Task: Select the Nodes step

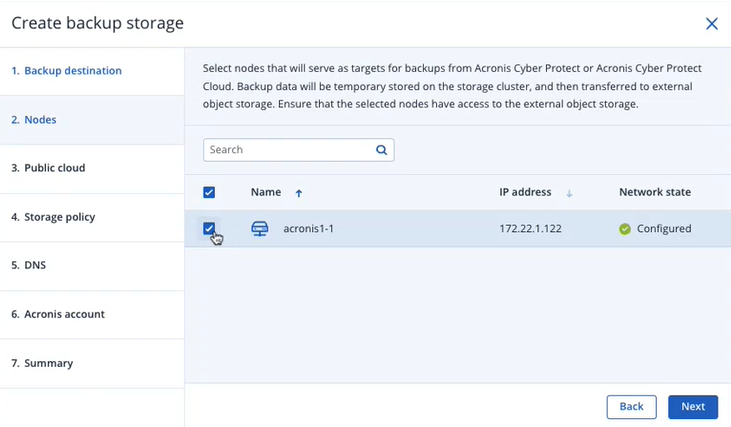Action: tap(34, 120)
